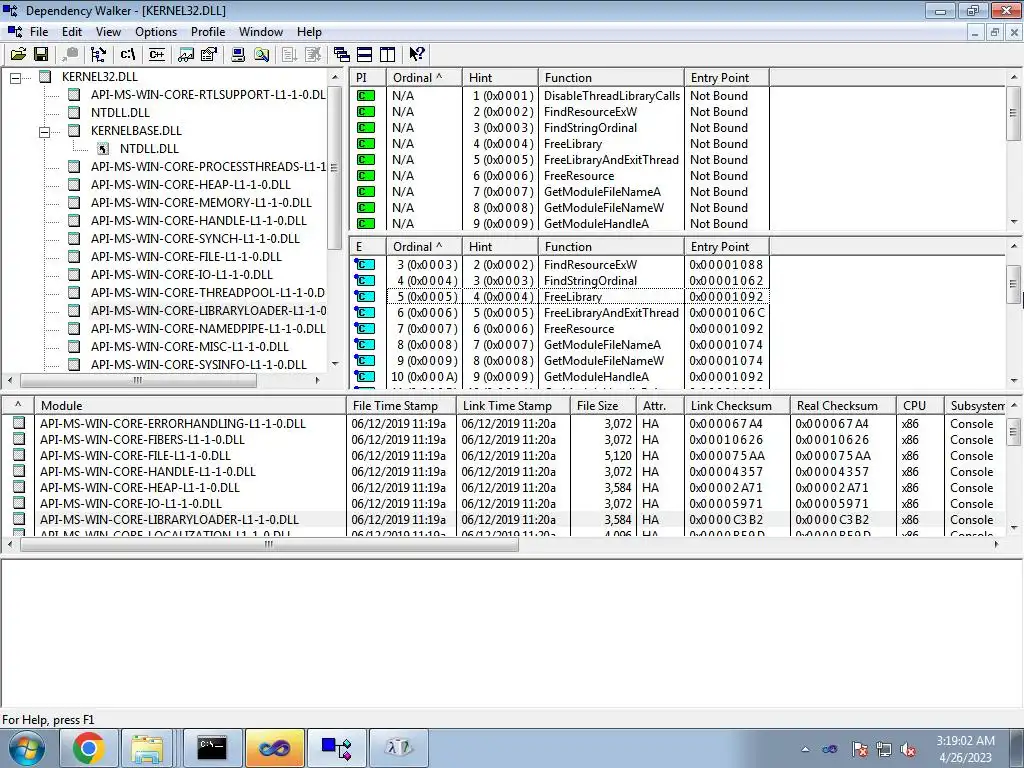Open the Profile menu
Screen dimensions: 1024x768
(x=208, y=31)
